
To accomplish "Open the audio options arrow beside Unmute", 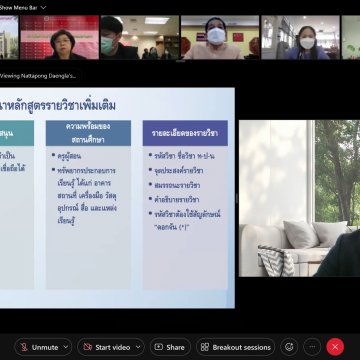I will pyautogui.click(x=66, y=347).
